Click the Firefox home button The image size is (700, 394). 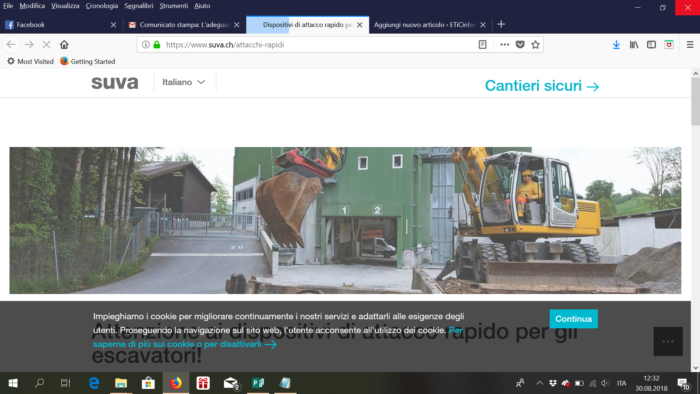click(64, 45)
